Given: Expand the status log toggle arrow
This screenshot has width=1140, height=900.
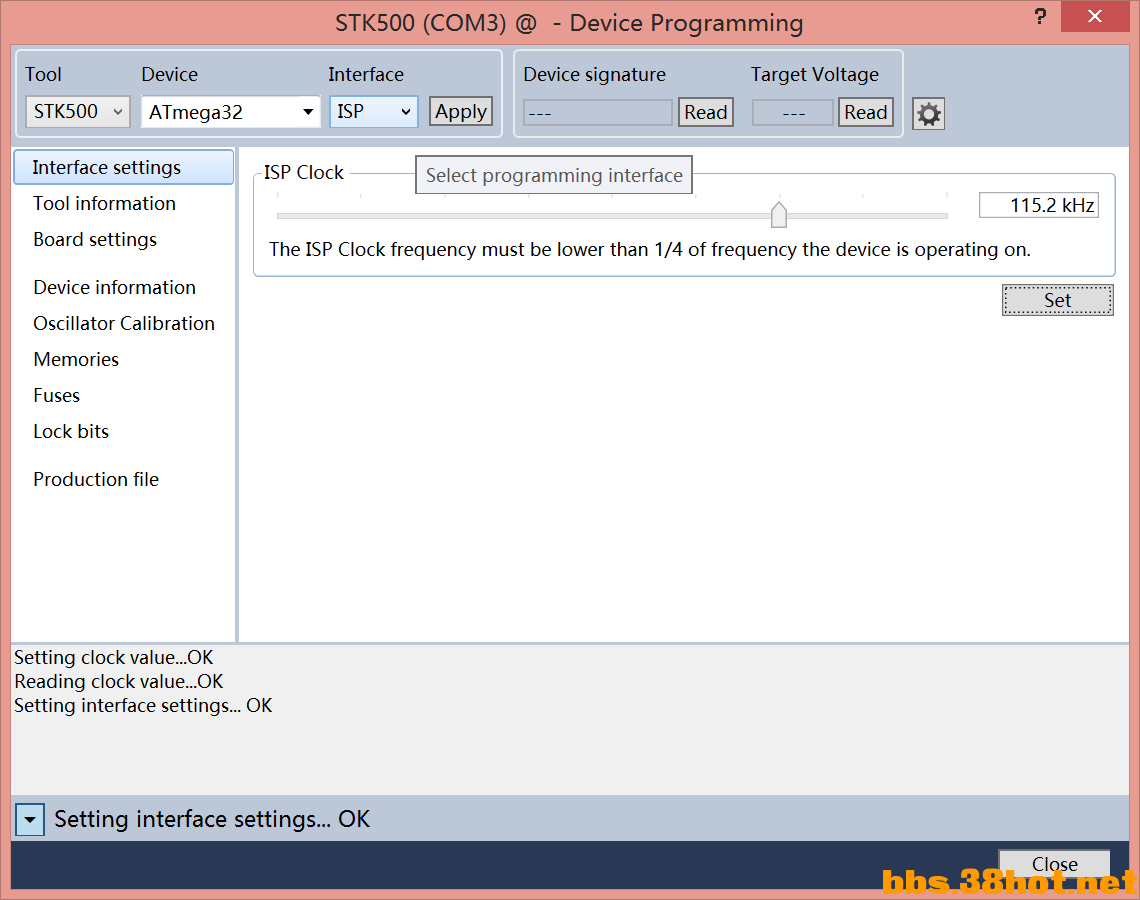Looking at the screenshot, I should [30, 819].
